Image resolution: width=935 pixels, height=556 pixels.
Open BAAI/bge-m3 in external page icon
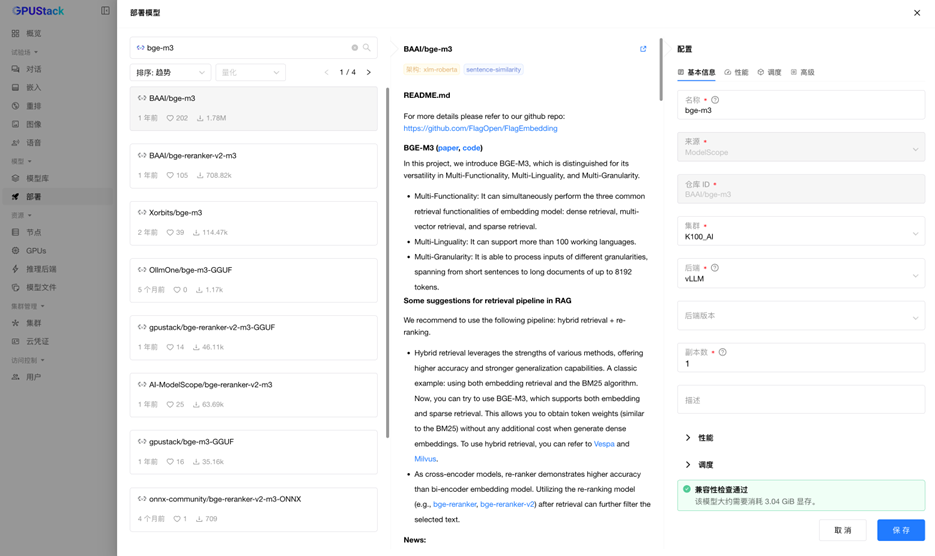tap(643, 49)
